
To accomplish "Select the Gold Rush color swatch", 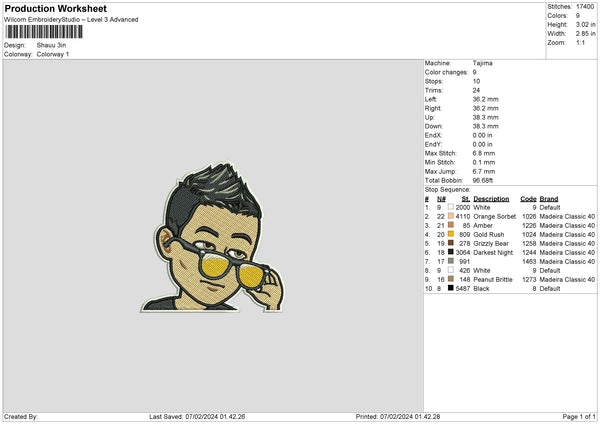I will pyautogui.click(x=451, y=234).
